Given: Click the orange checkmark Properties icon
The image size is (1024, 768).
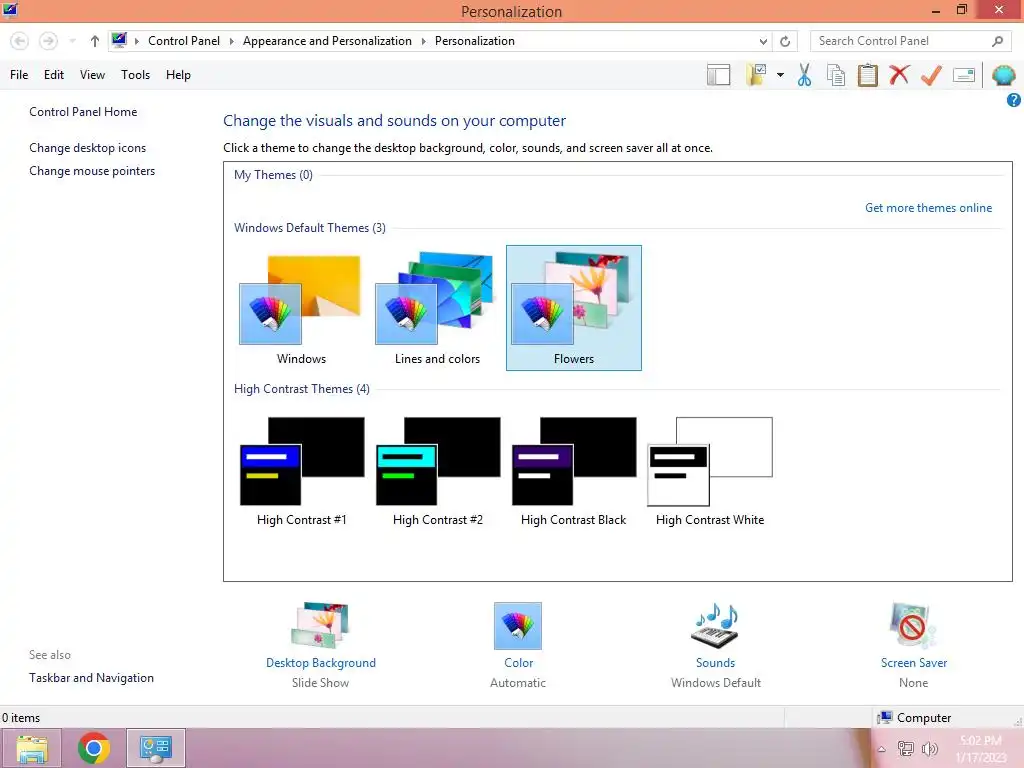Looking at the screenshot, I should (x=931, y=75).
